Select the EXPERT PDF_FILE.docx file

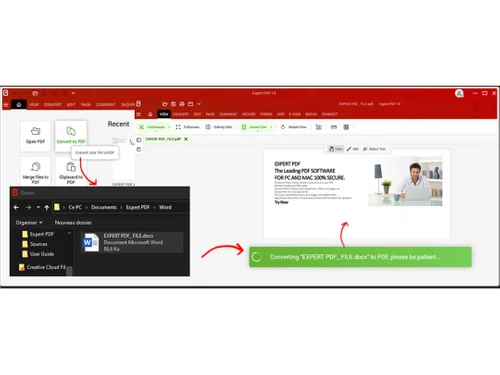click(132, 242)
